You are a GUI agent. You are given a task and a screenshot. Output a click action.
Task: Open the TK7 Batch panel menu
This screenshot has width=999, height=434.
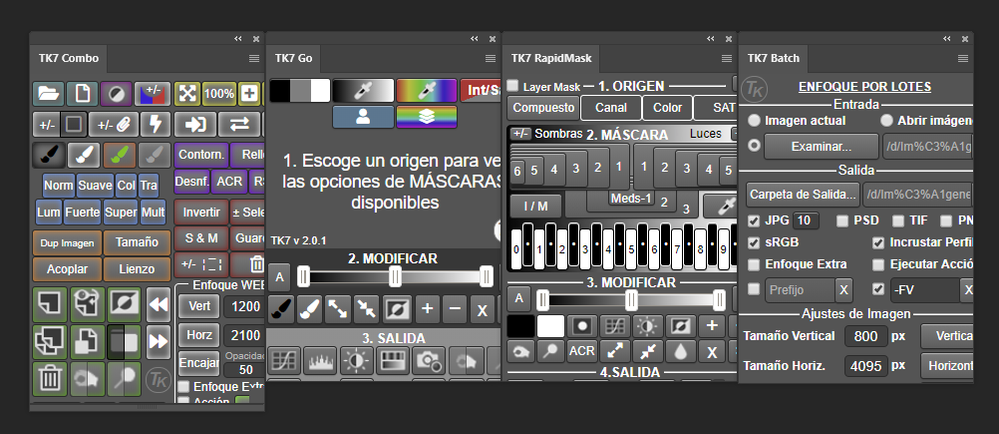click(x=963, y=59)
